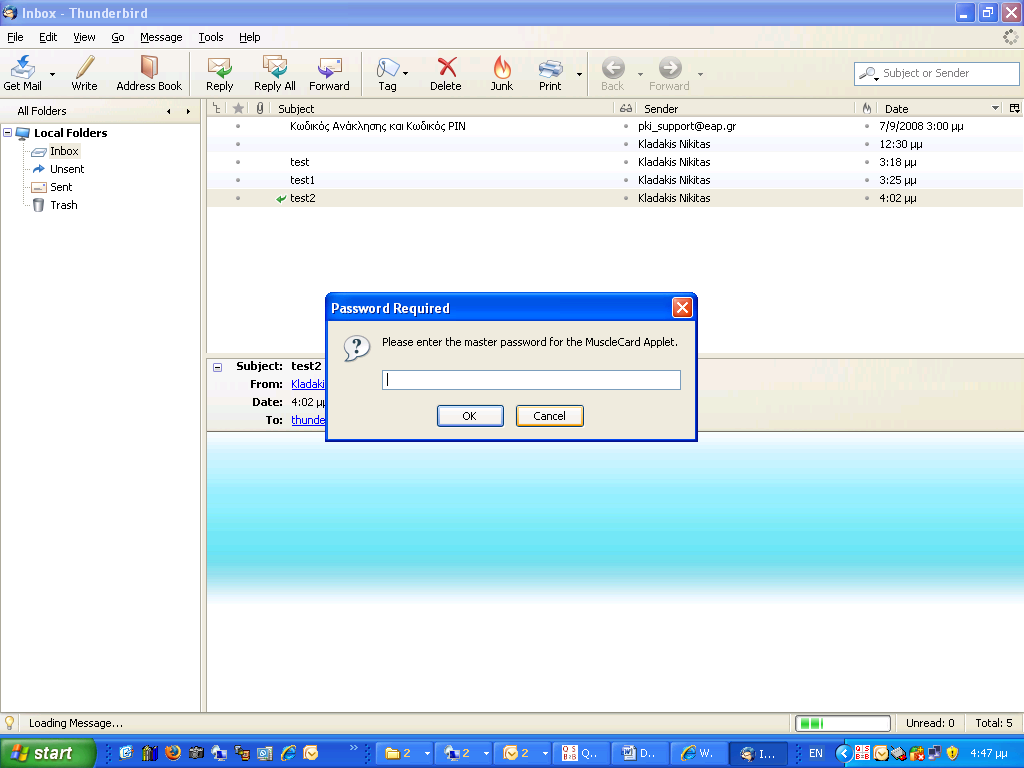This screenshot has width=1024, height=768.
Task: Star the pki_support@eap.gr message
Action: (238, 126)
